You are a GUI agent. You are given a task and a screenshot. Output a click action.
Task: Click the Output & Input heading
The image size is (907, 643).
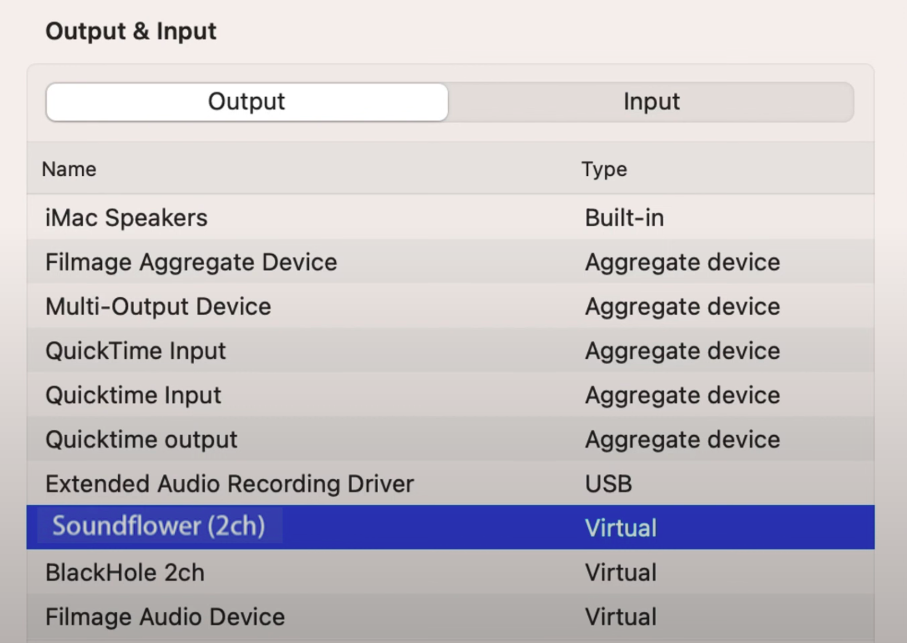click(x=131, y=31)
